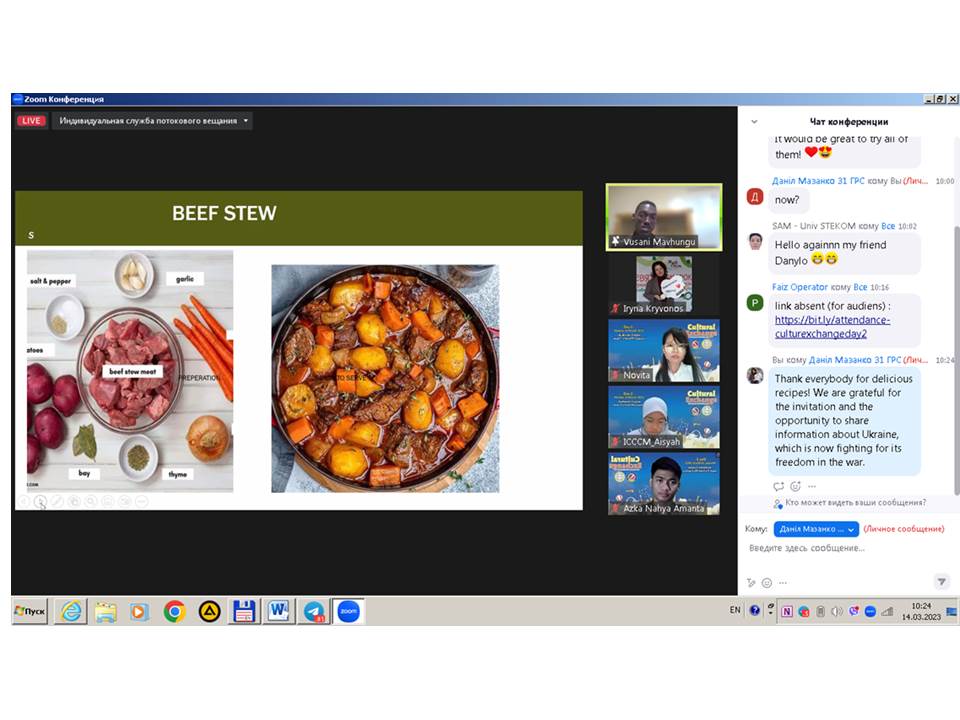Select Iryna Kryvonos video thumbnail

coord(664,285)
